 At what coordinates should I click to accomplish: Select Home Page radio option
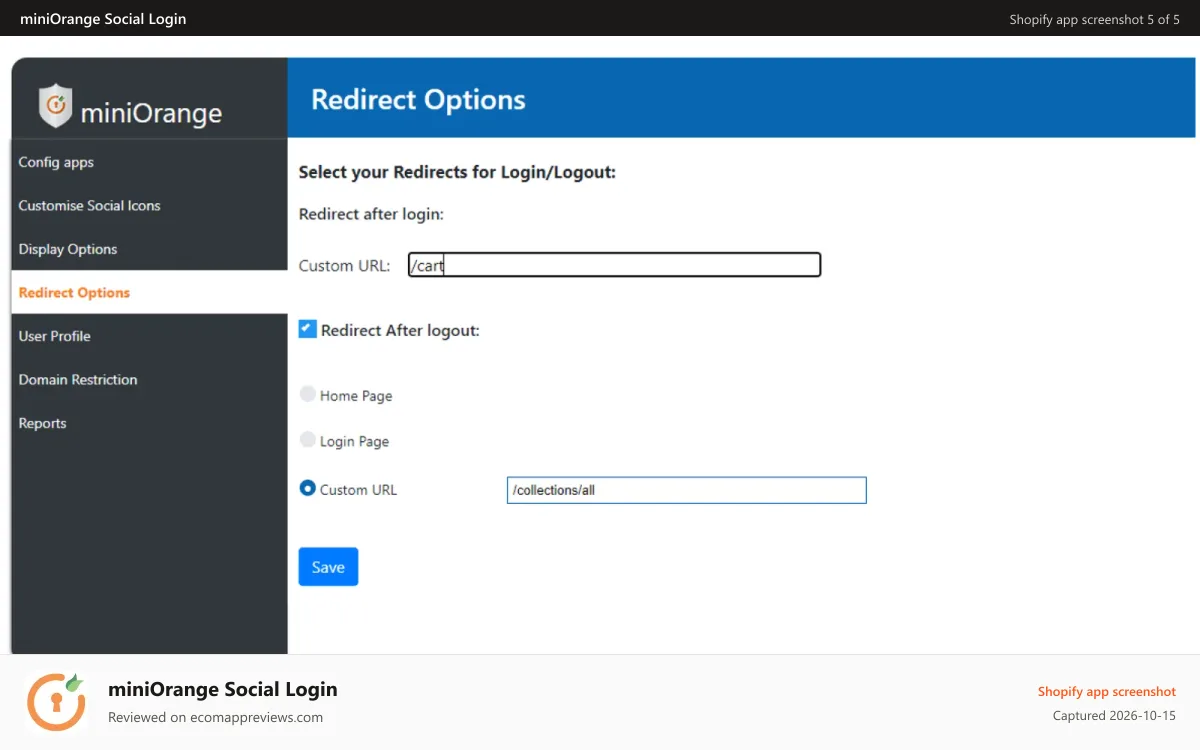(308, 394)
